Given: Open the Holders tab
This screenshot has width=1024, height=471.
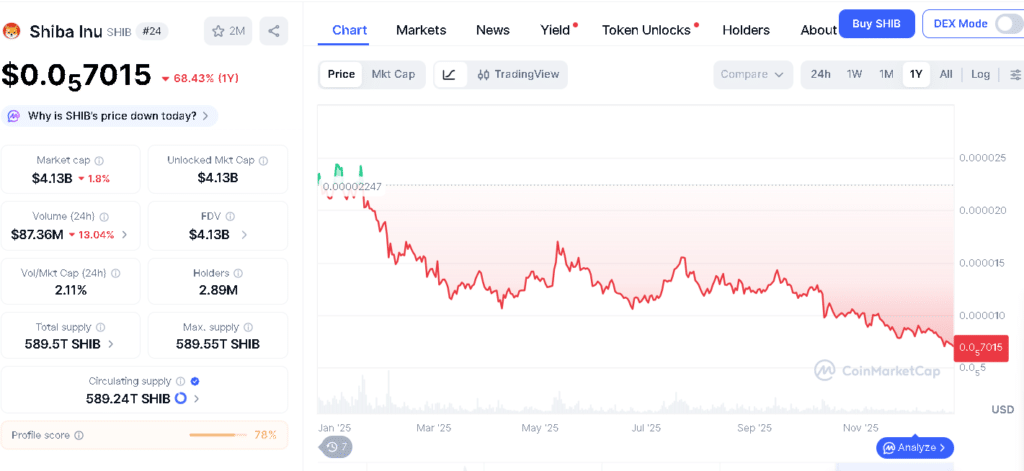Looking at the screenshot, I should click(746, 30).
